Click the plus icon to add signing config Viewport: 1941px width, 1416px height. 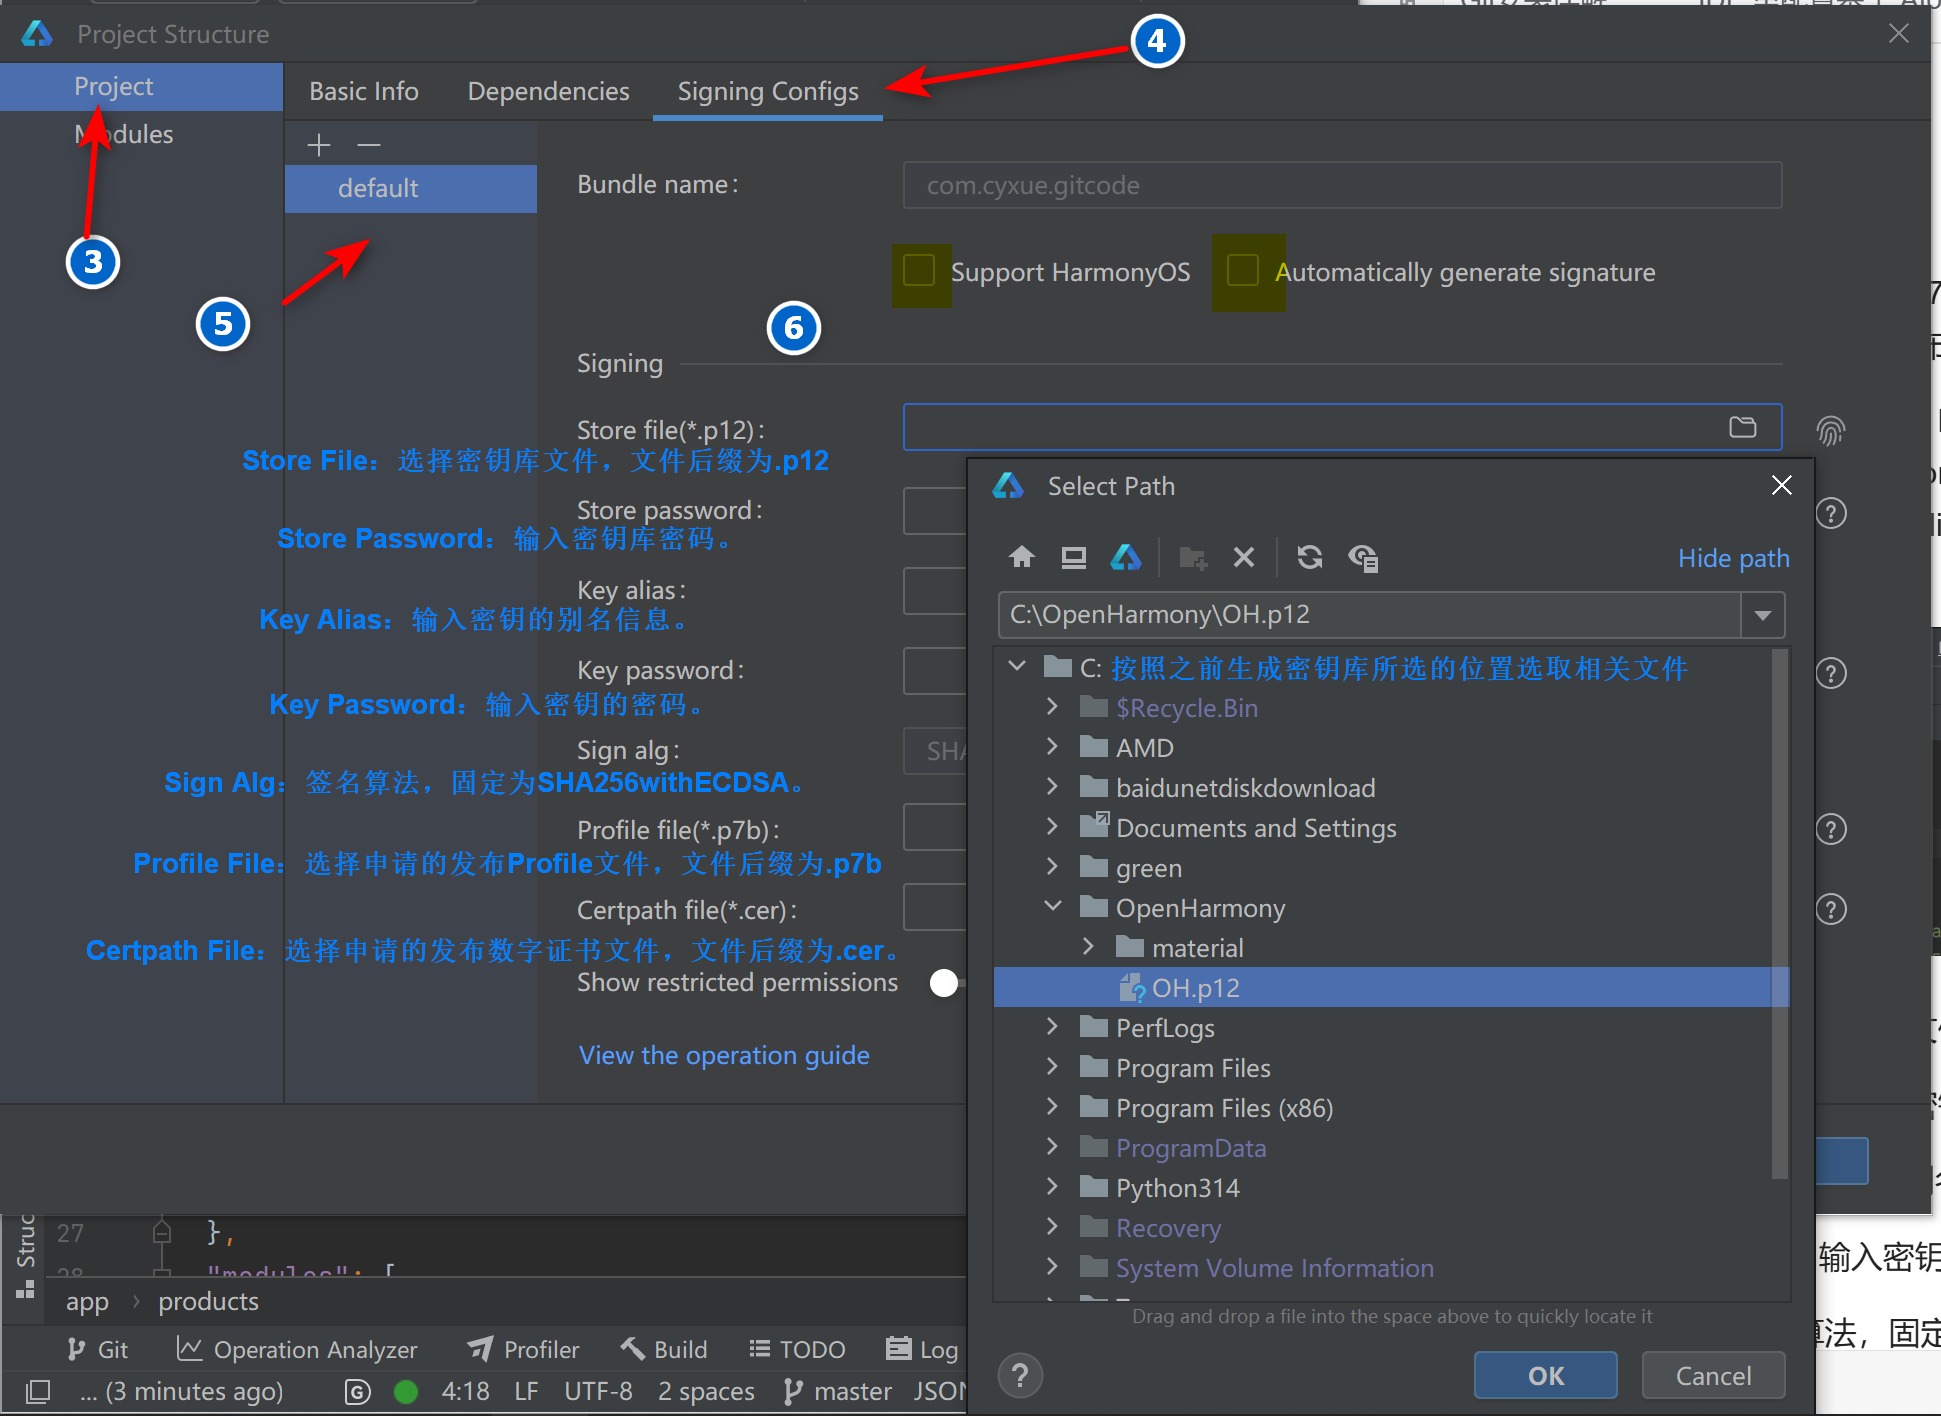(x=319, y=145)
